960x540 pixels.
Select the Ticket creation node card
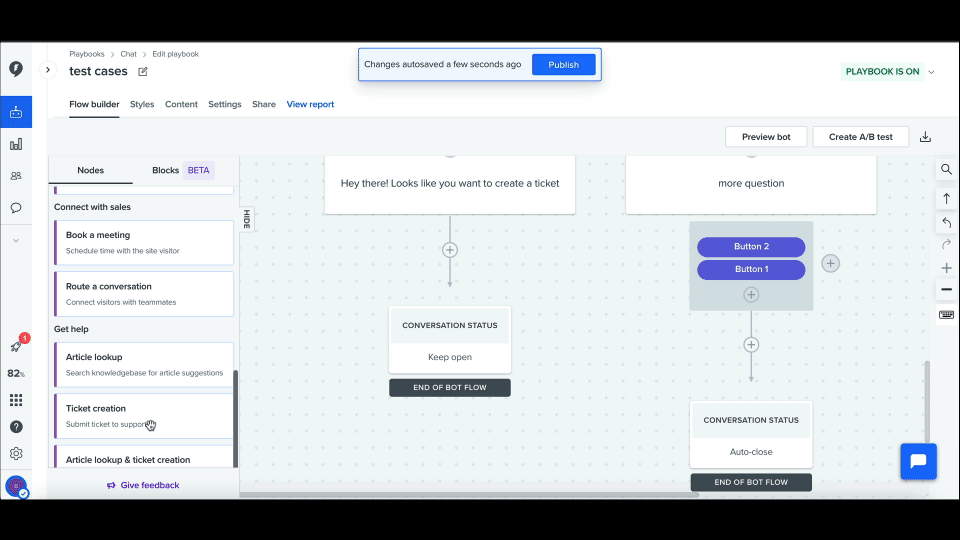(x=143, y=415)
